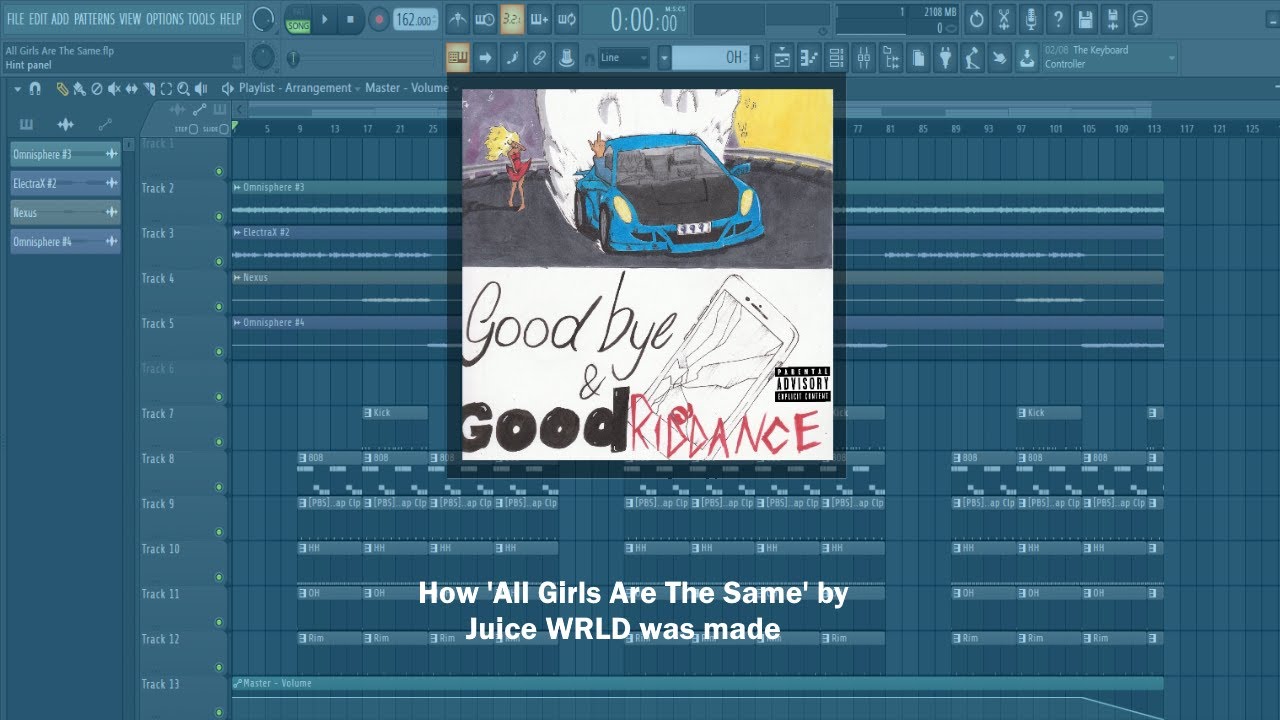Open the plugin picker plug icon

click(945, 58)
